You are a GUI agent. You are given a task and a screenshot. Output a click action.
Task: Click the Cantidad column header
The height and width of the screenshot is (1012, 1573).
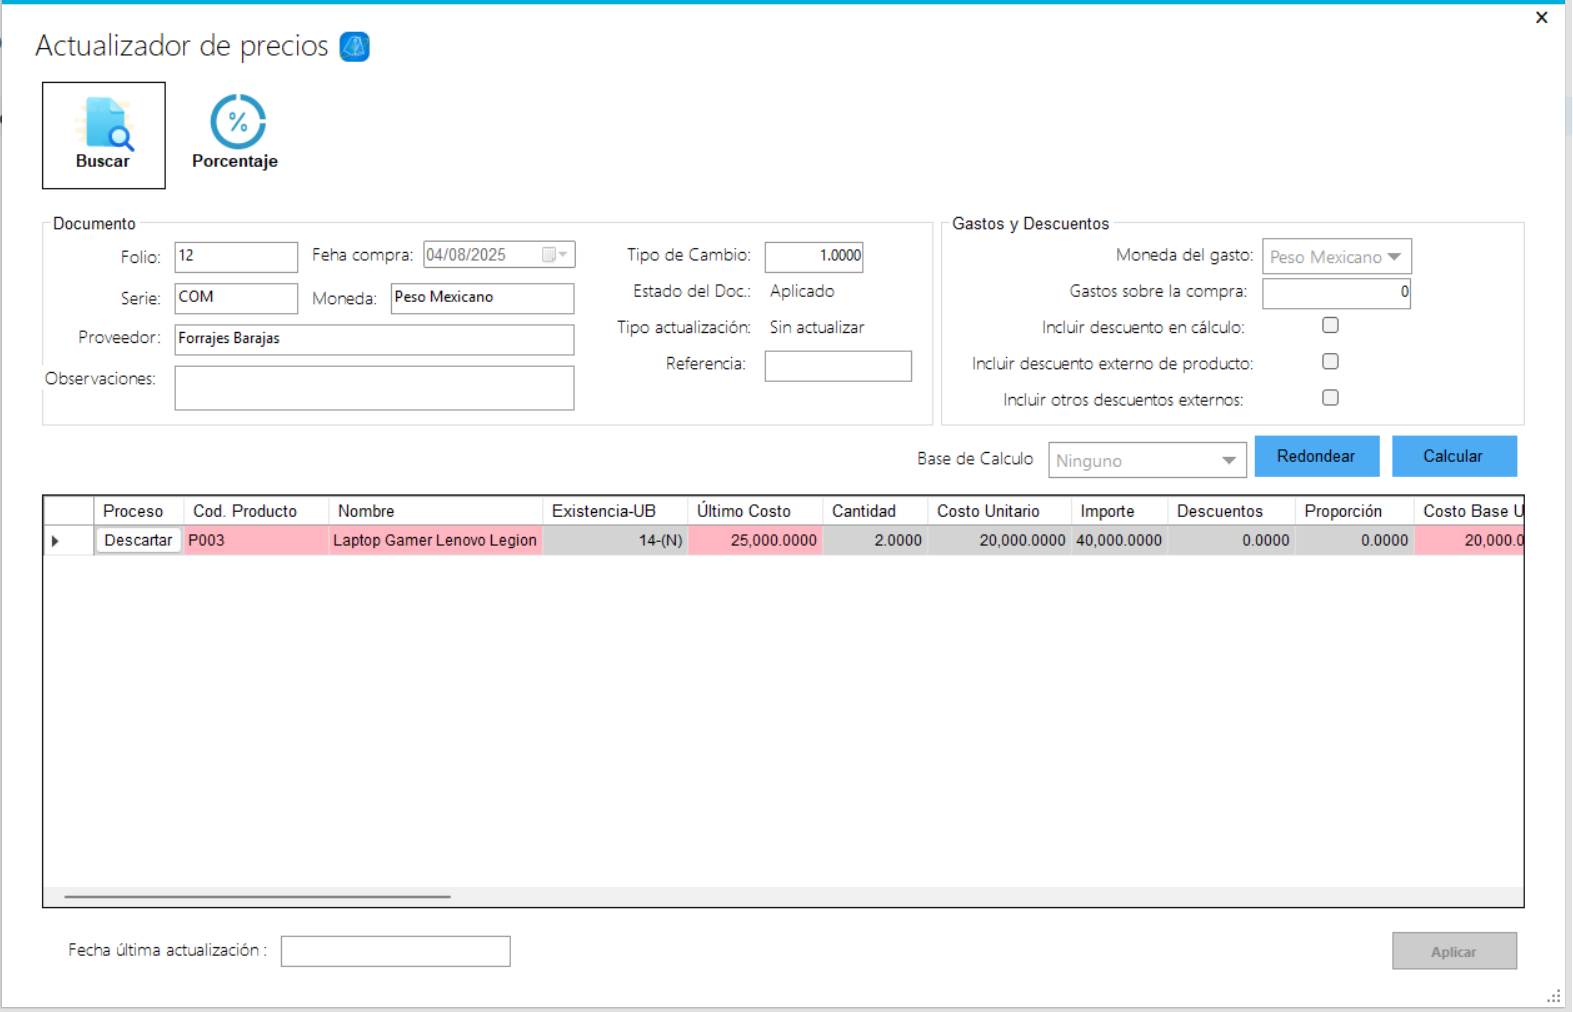click(875, 511)
